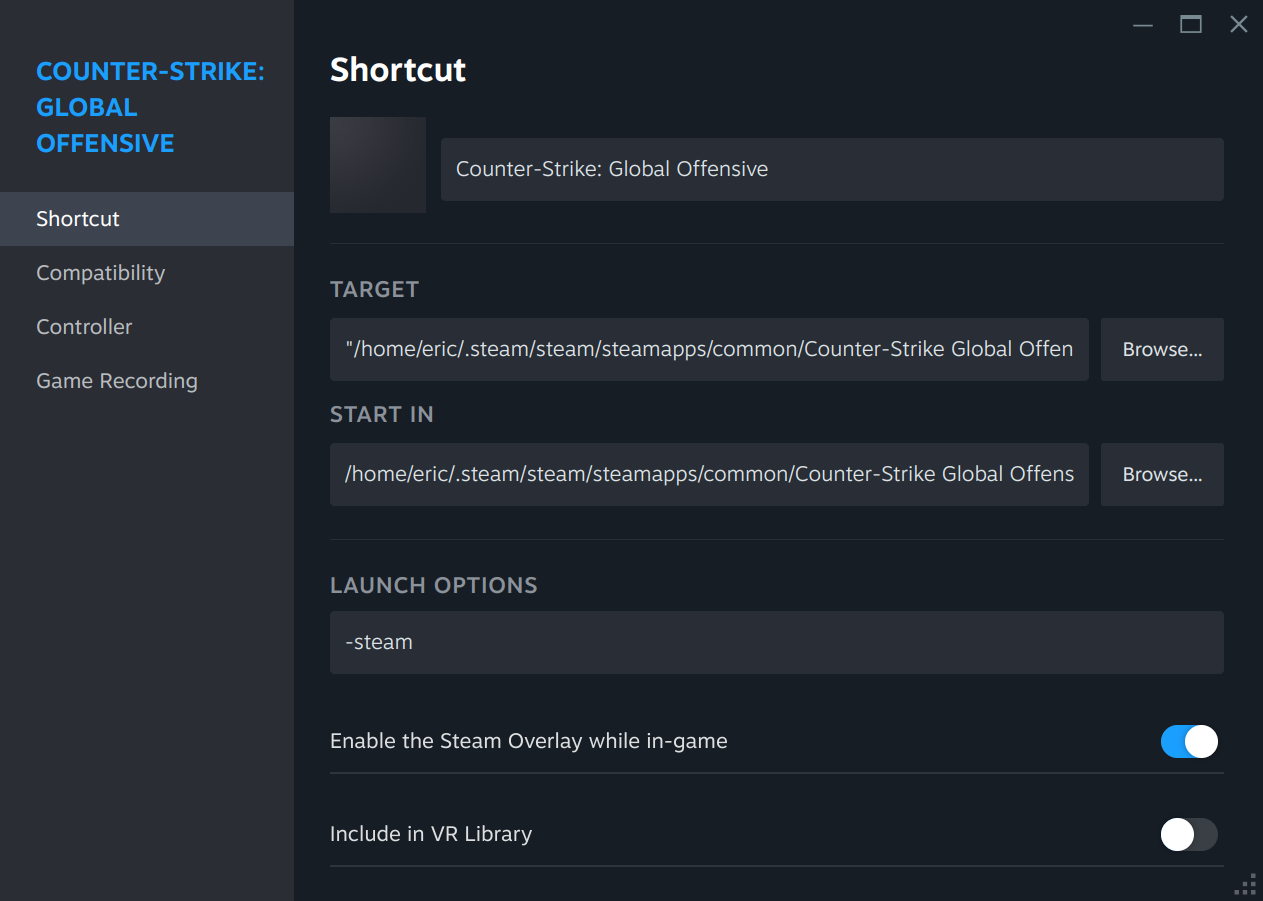
Task: Click the TARGET section label
Action: (374, 290)
